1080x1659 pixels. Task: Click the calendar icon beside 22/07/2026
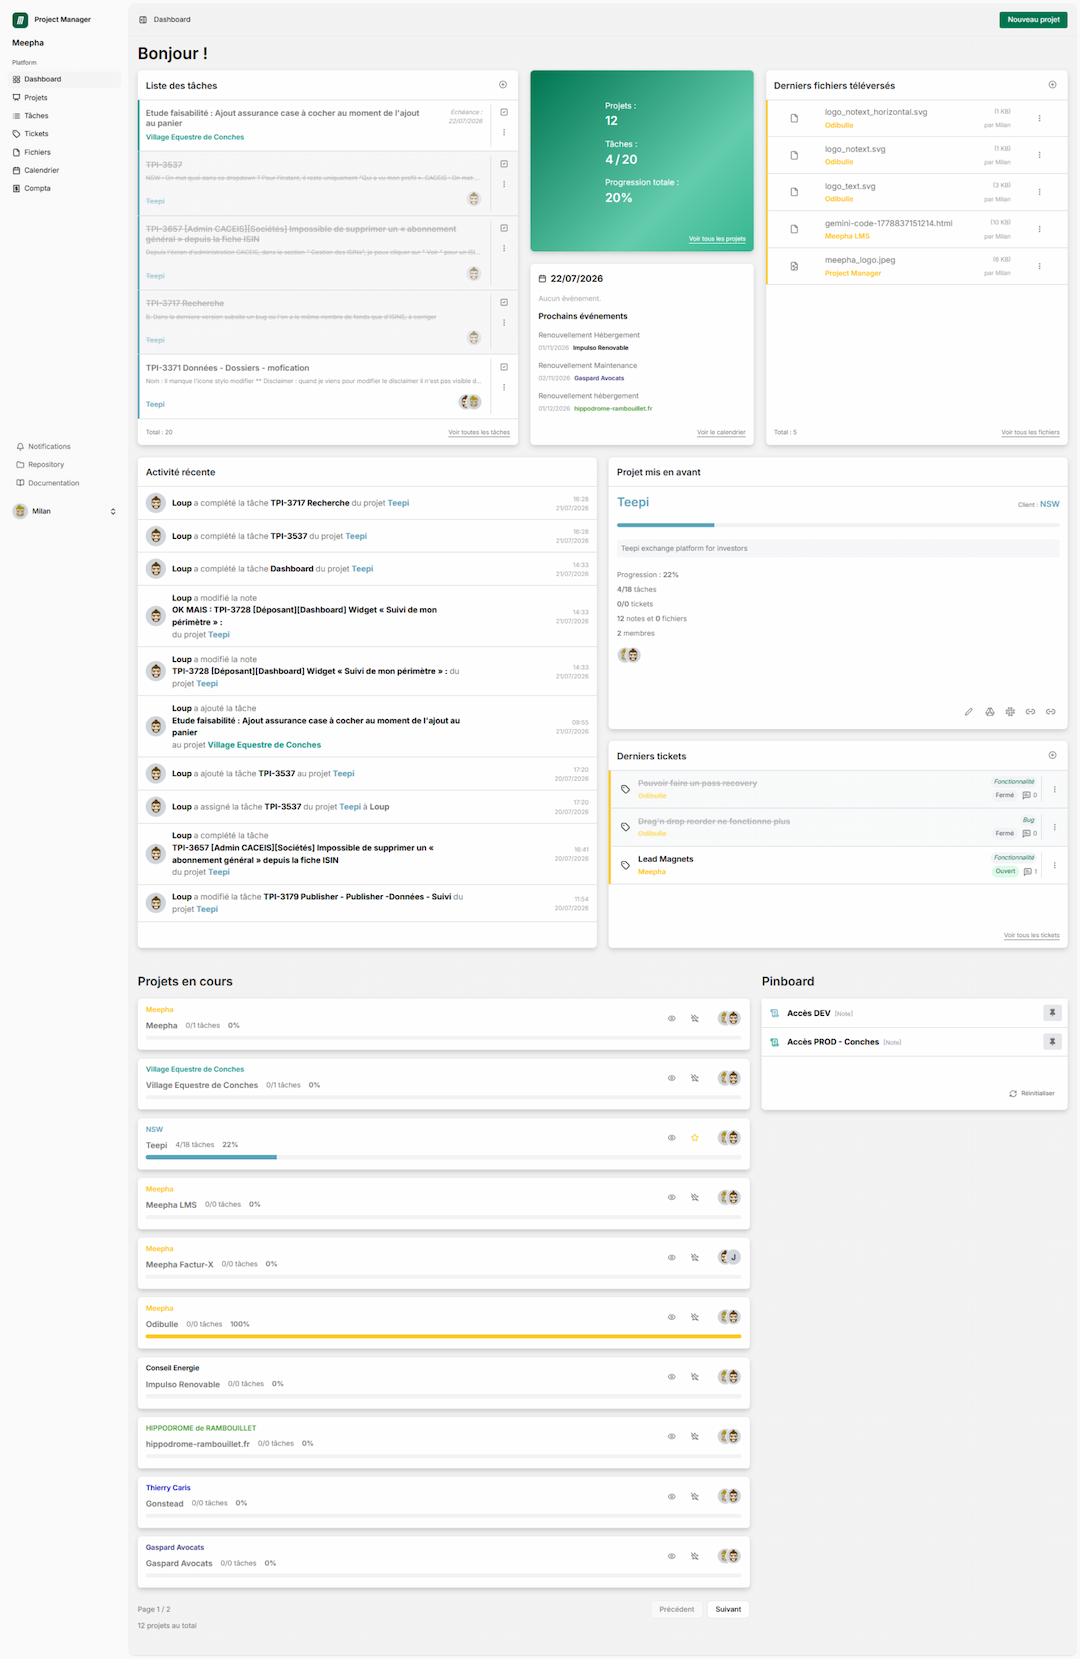click(x=542, y=279)
